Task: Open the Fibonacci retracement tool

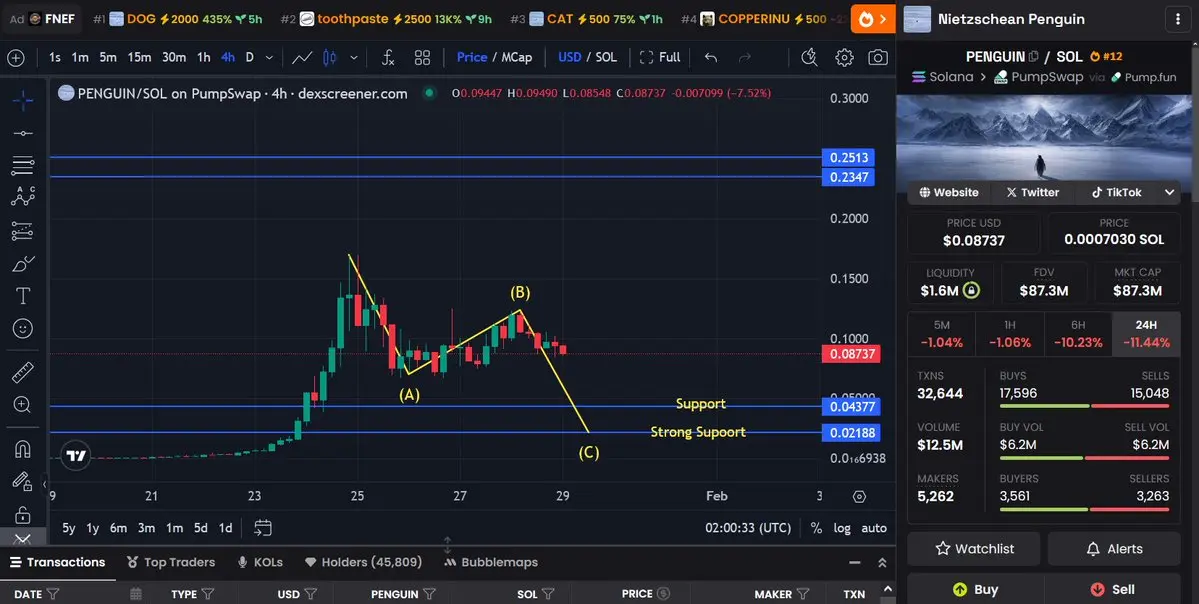Action: click(x=23, y=165)
